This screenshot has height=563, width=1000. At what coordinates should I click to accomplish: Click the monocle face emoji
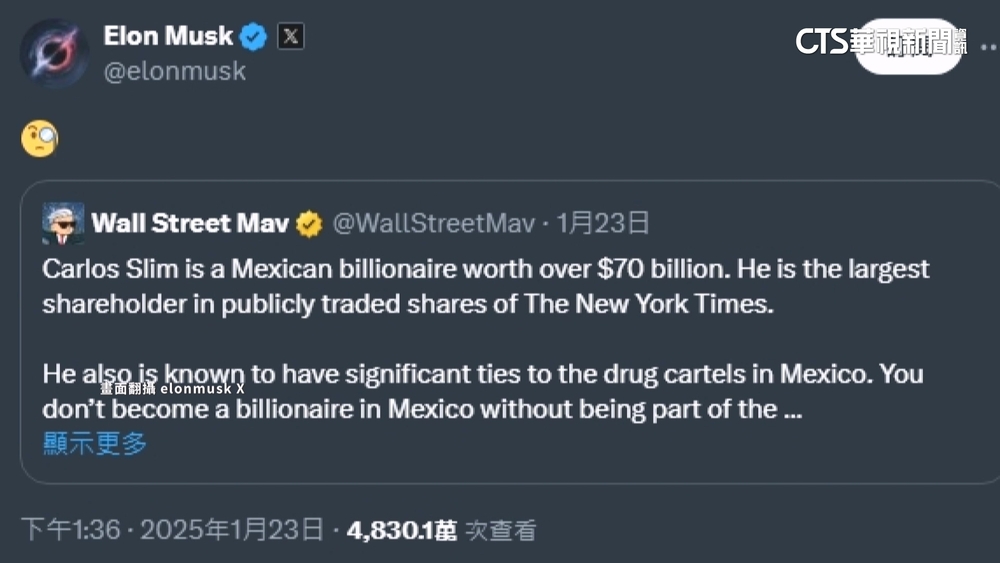(x=40, y=138)
